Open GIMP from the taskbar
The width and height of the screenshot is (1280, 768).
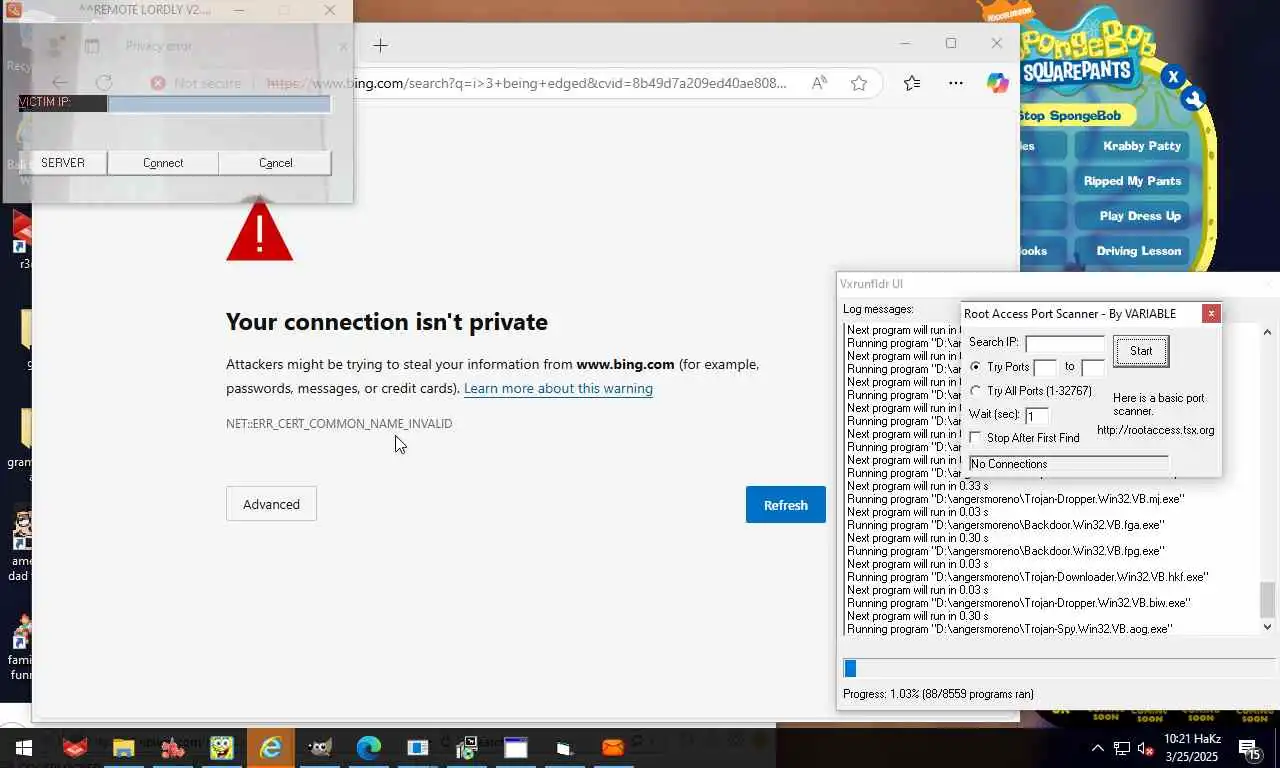[x=320, y=747]
